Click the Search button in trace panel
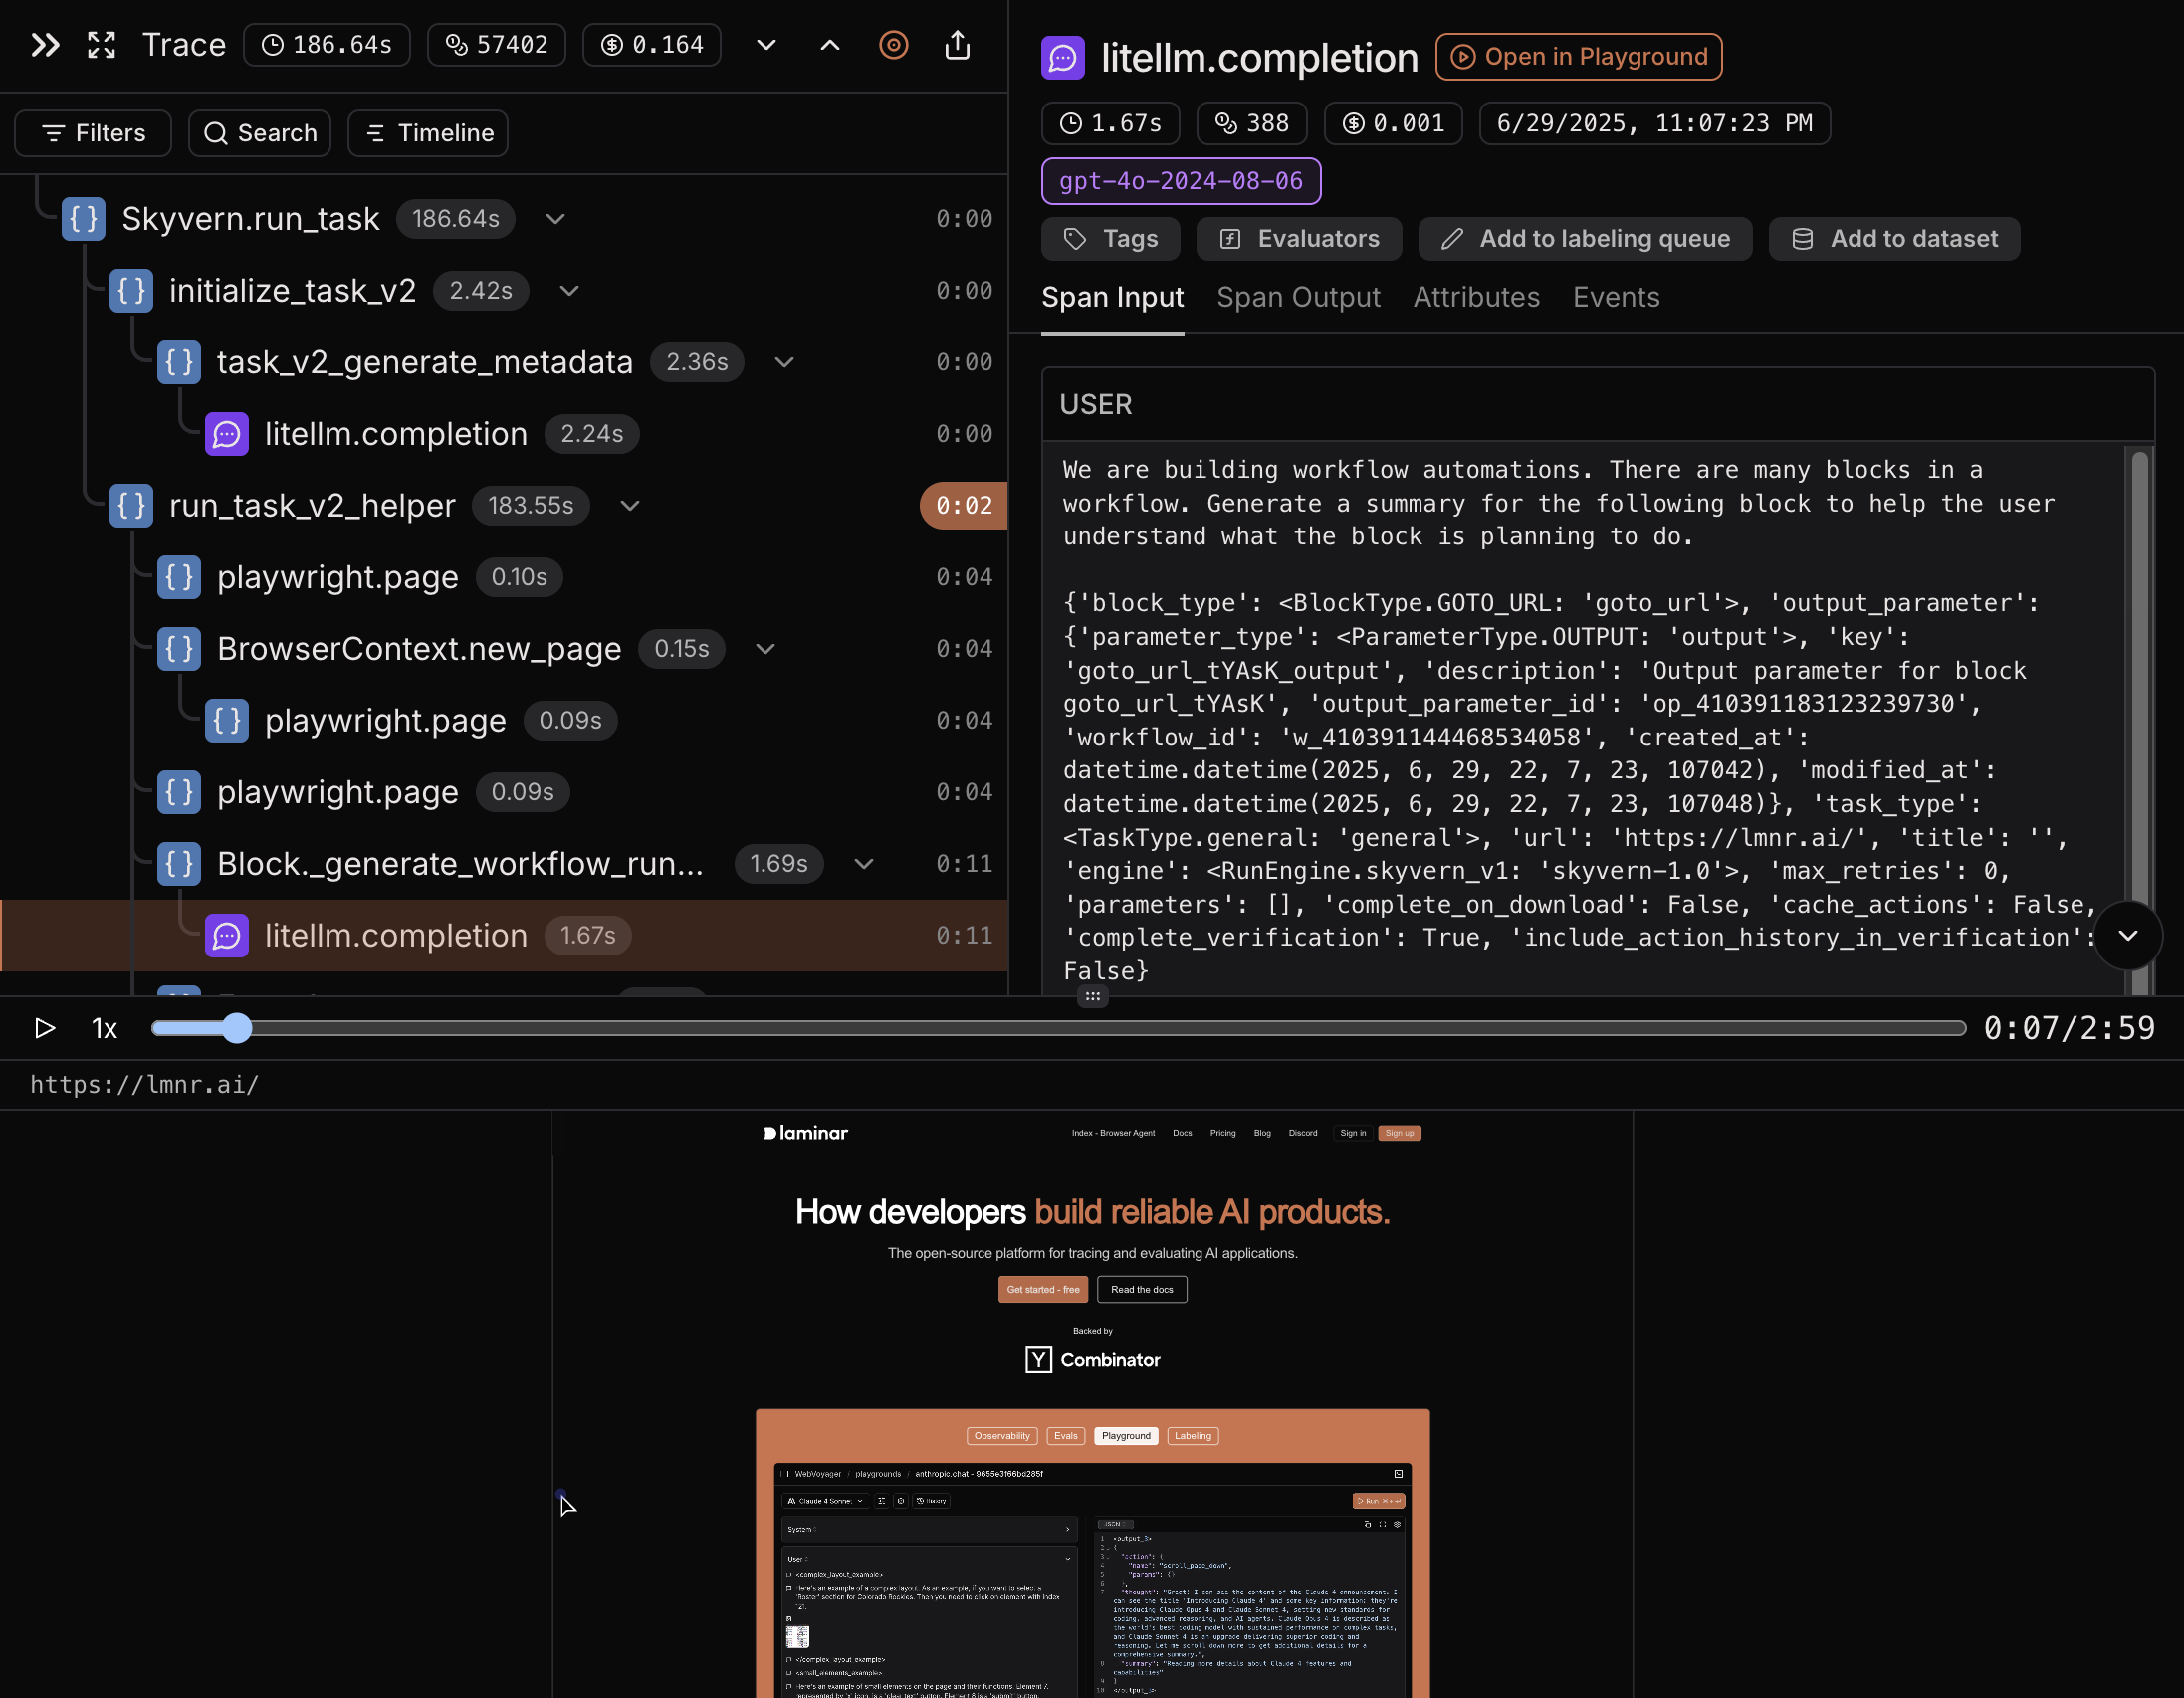The width and height of the screenshot is (2184, 1698). coord(260,133)
